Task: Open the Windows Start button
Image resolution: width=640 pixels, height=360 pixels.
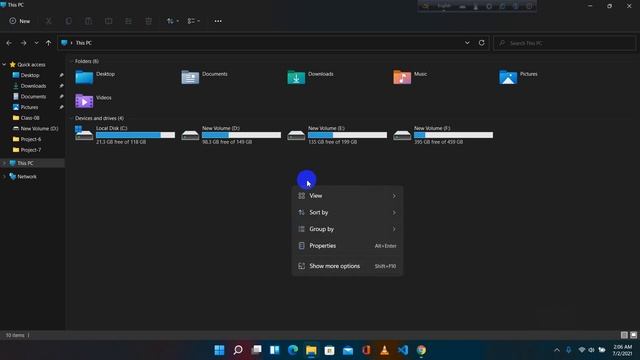Action: (x=220, y=350)
